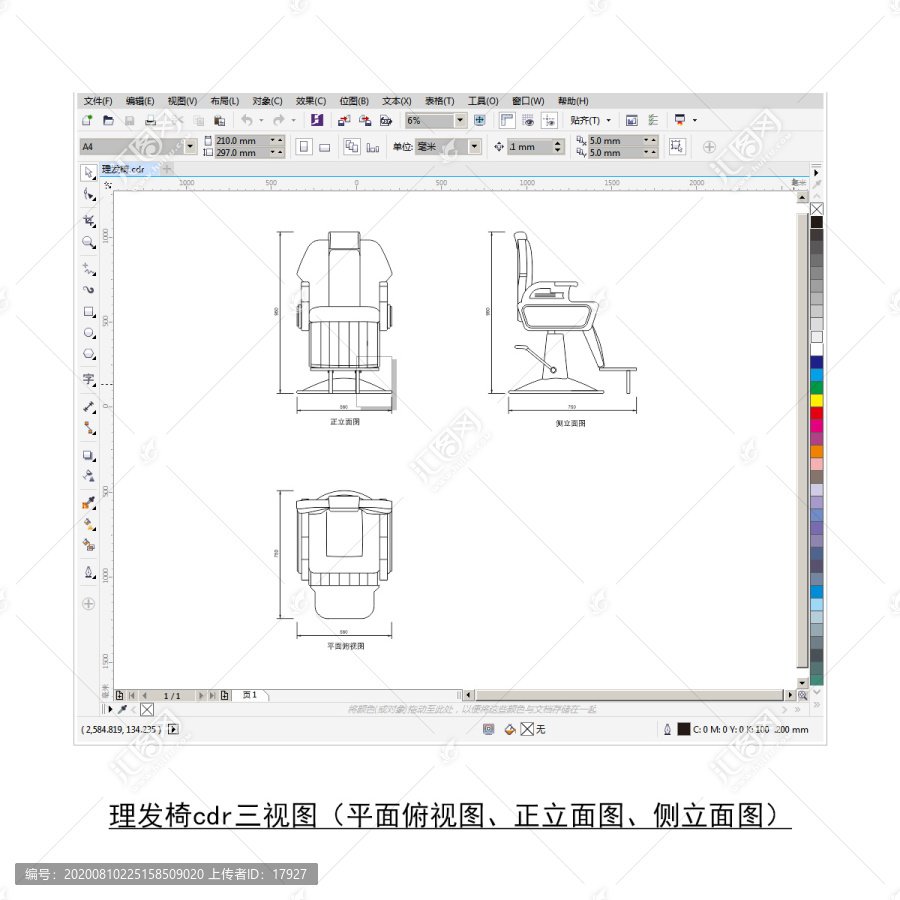Expand the application launcher dropdown arrow
The width and height of the screenshot is (900, 900).
[x=695, y=120]
